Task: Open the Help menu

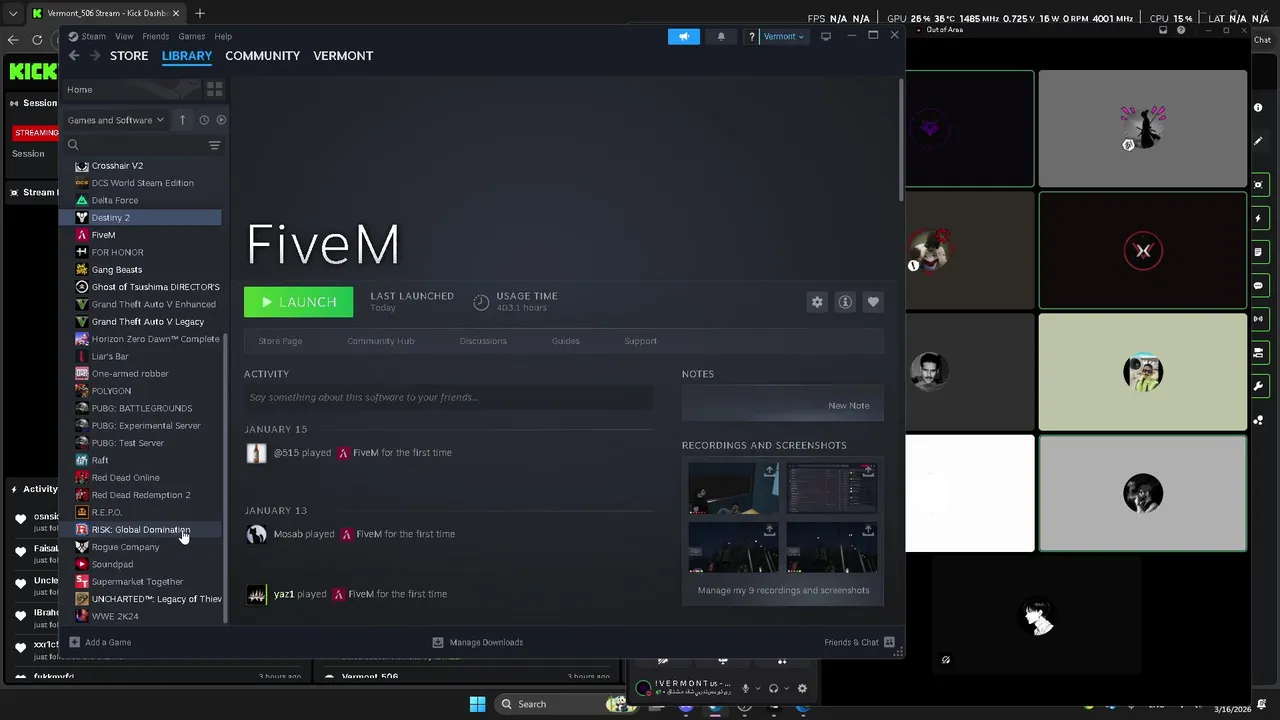Action: (223, 37)
